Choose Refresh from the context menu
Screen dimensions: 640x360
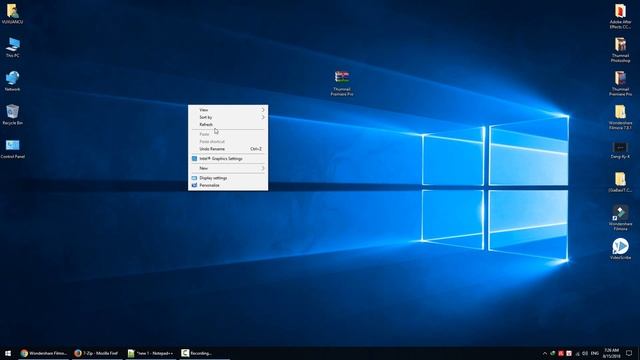(x=228, y=124)
